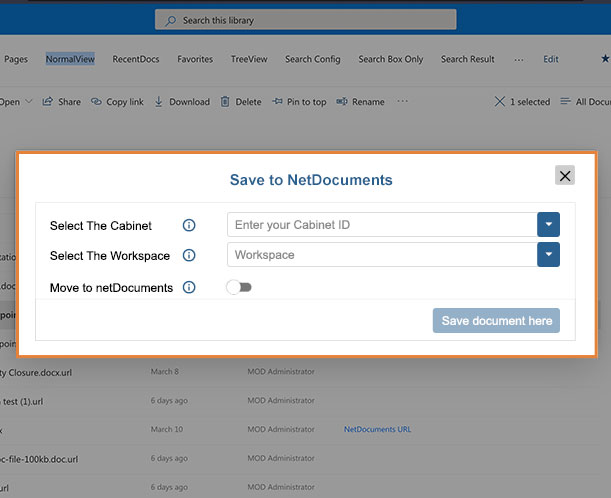Switch to the RecentDocs tab
This screenshot has height=498, width=611.
[x=136, y=59]
